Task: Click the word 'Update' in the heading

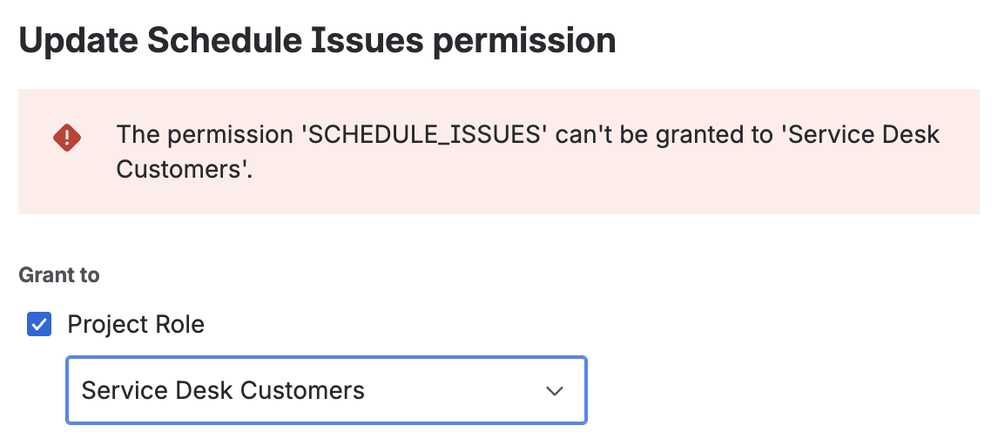Action: pyautogui.click(x=78, y=41)
